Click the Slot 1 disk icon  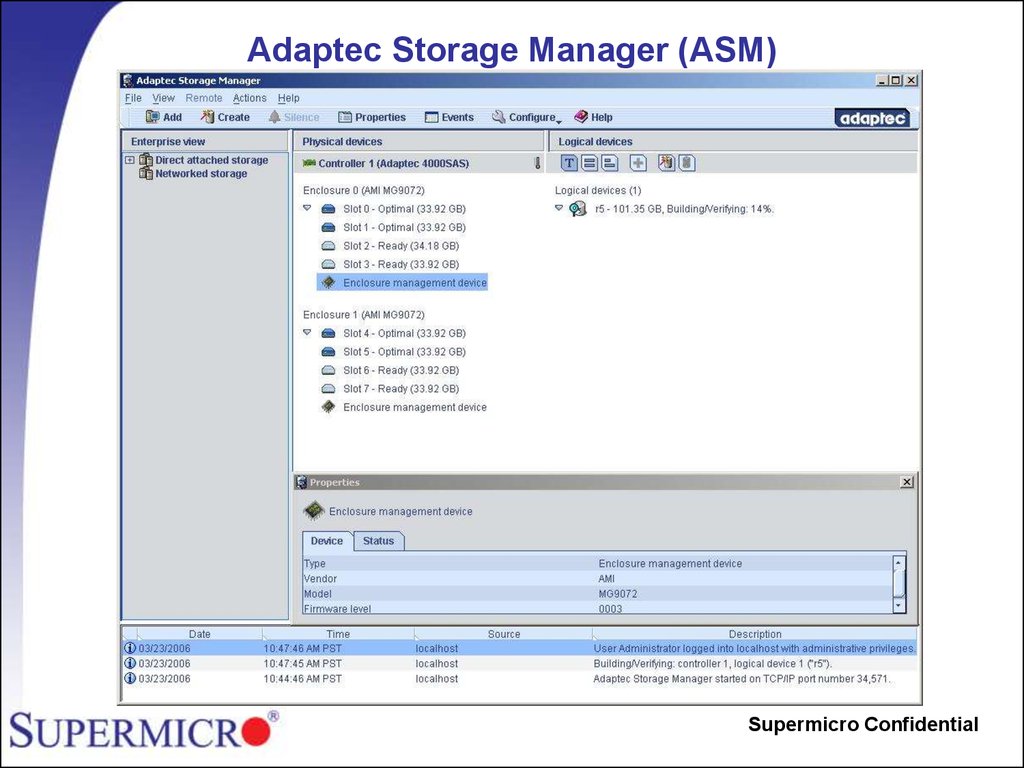point(328,227)
